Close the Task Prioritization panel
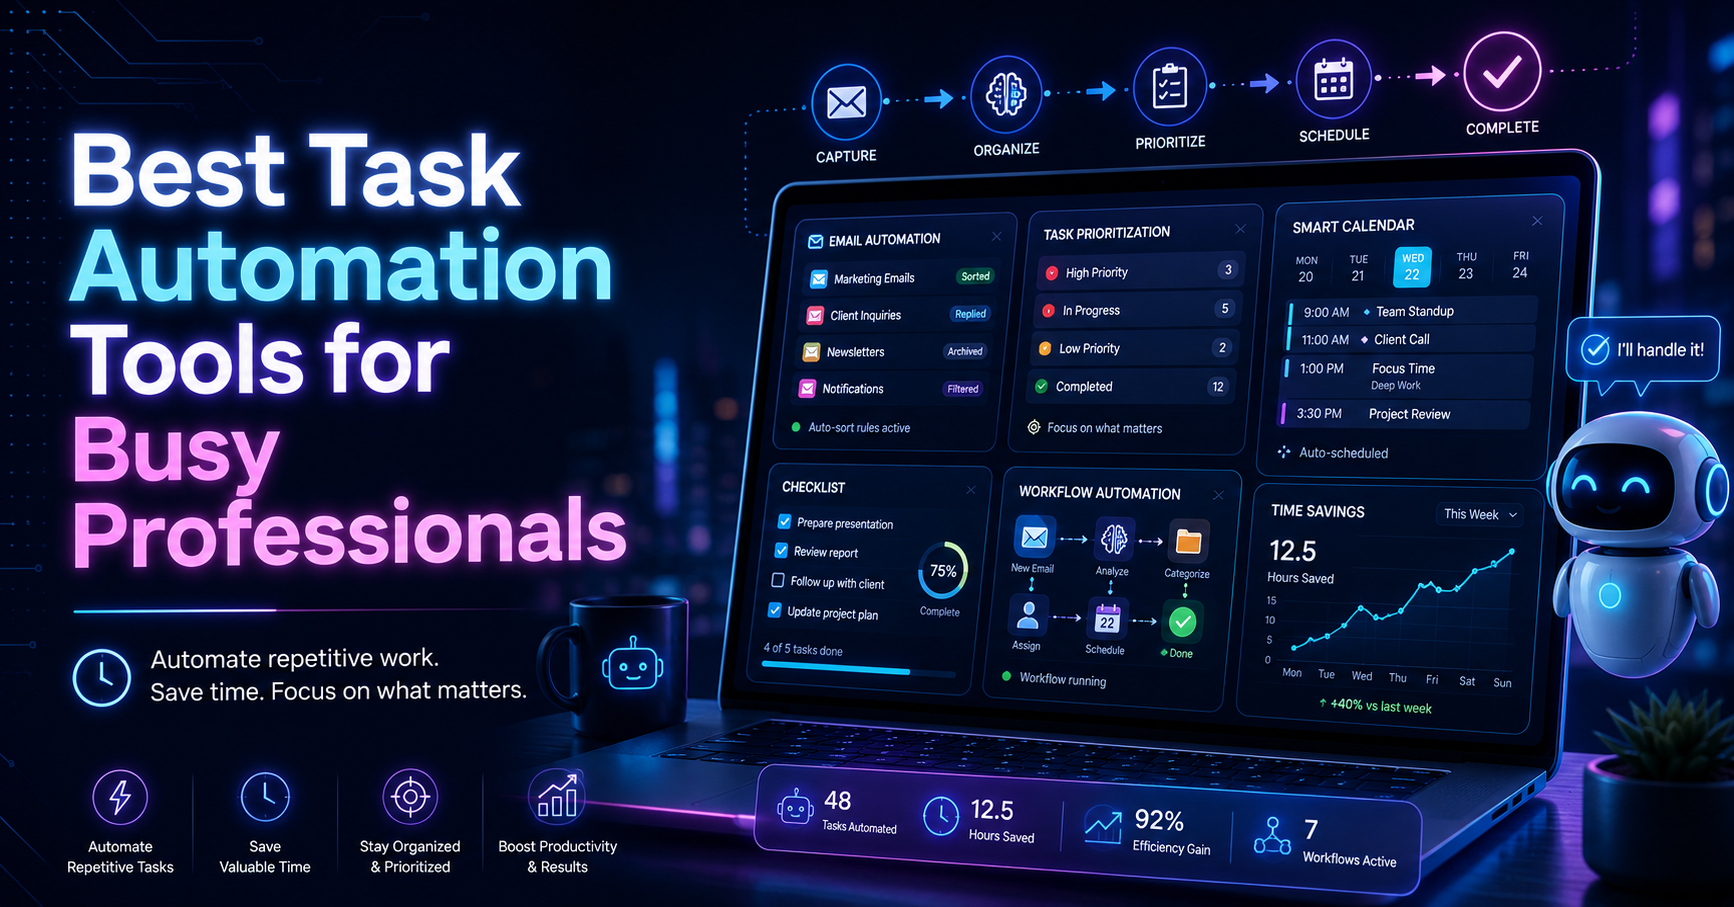The image size is (1734, 907). [1240, 229]
